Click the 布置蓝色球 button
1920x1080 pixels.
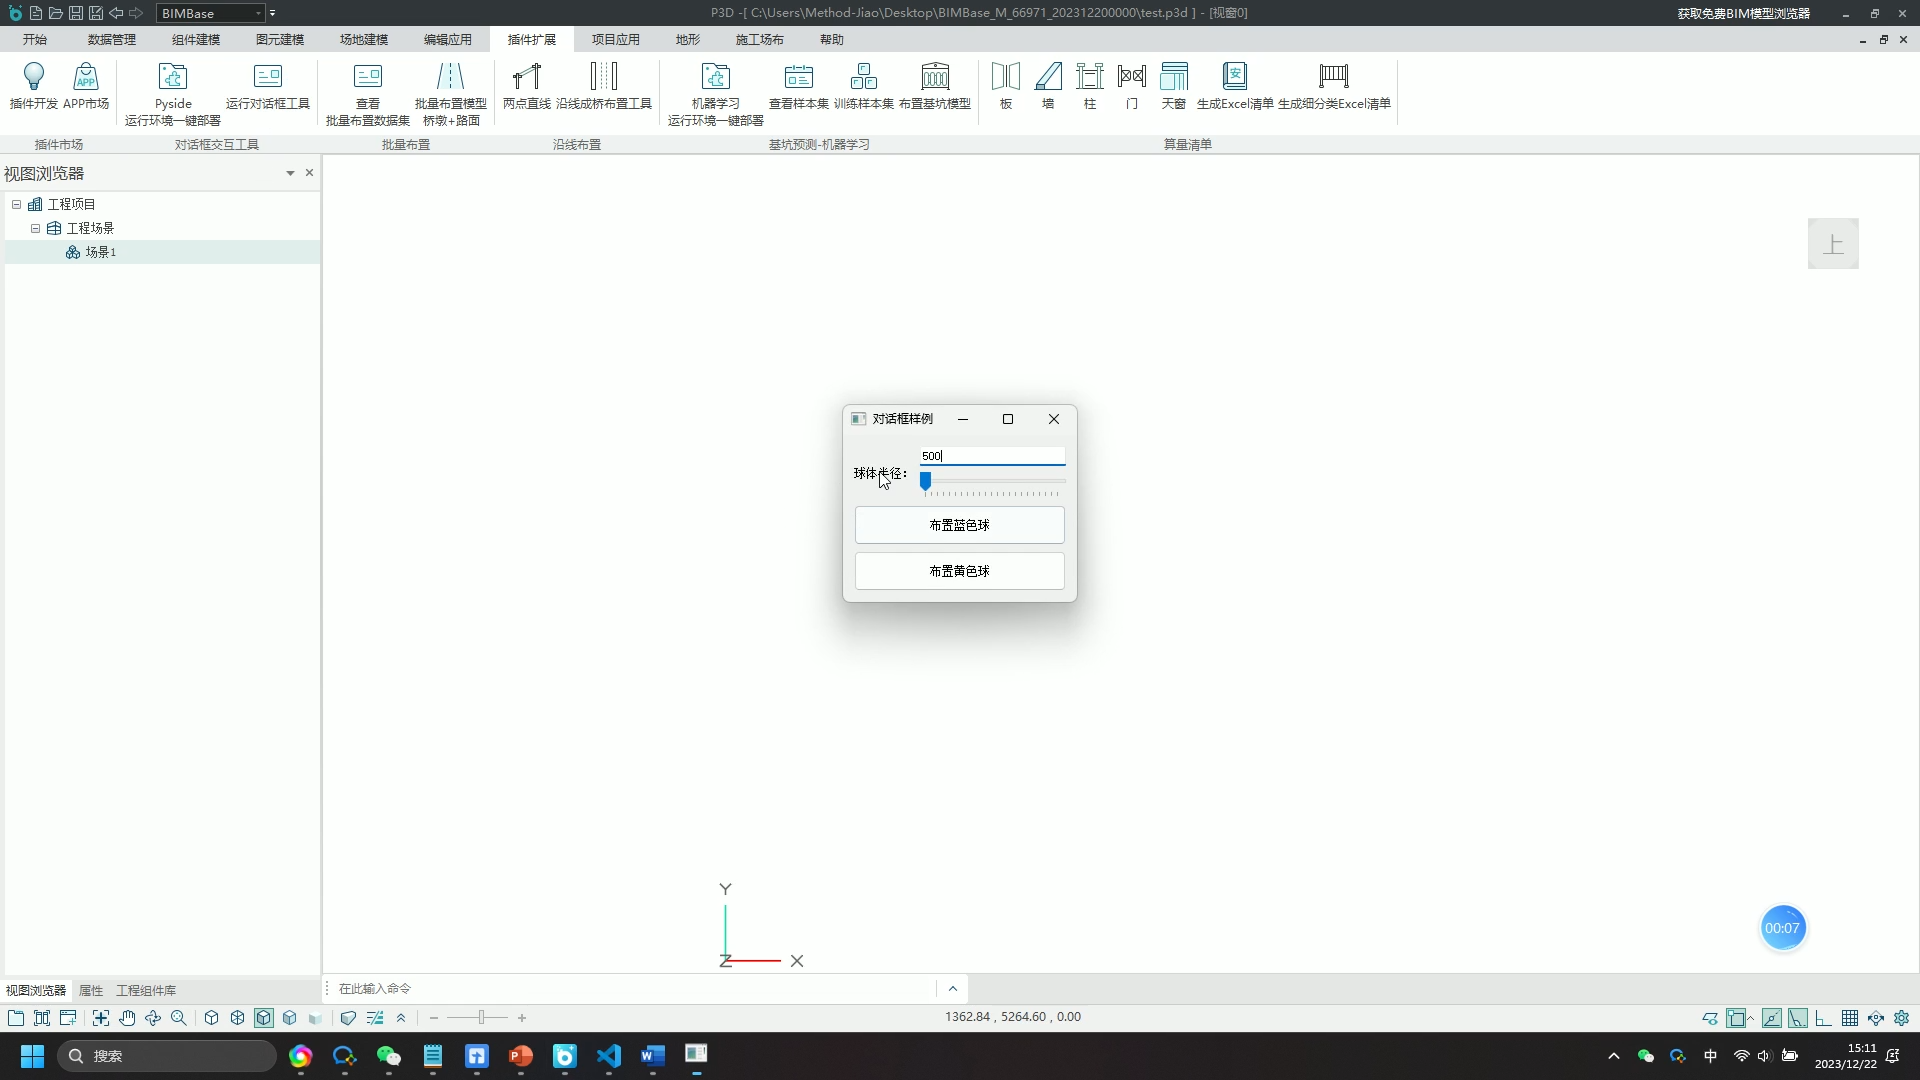pyautogui.click(x=959, y=525)
